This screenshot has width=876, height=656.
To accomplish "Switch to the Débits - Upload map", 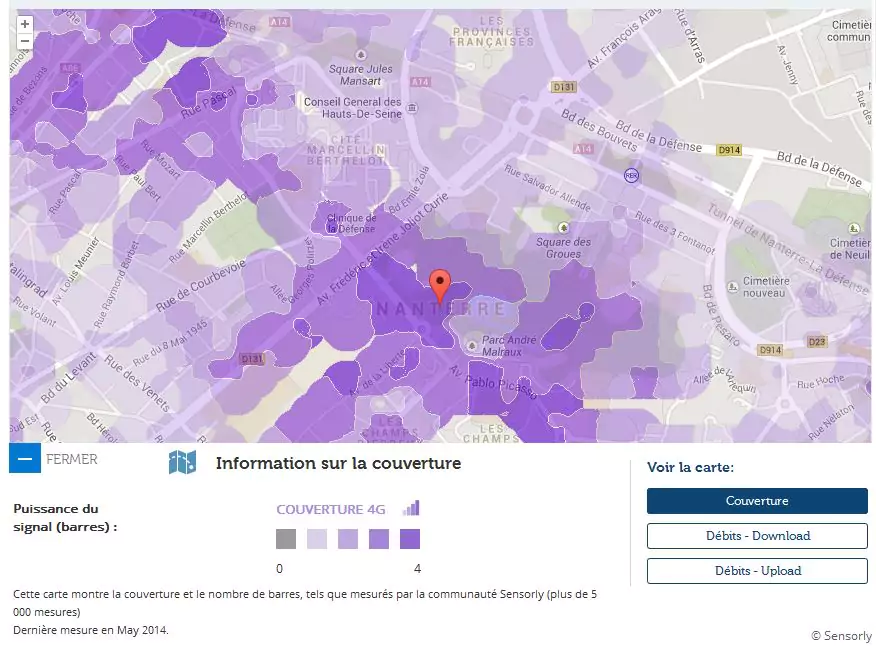I will click(757, 571).
